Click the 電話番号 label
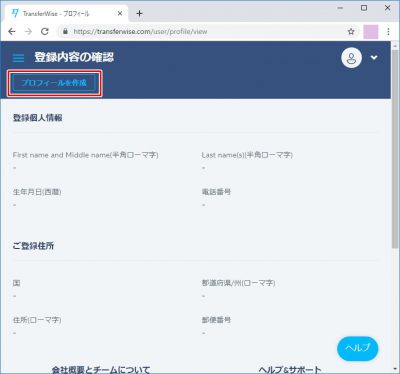 [x=216, y=192]
